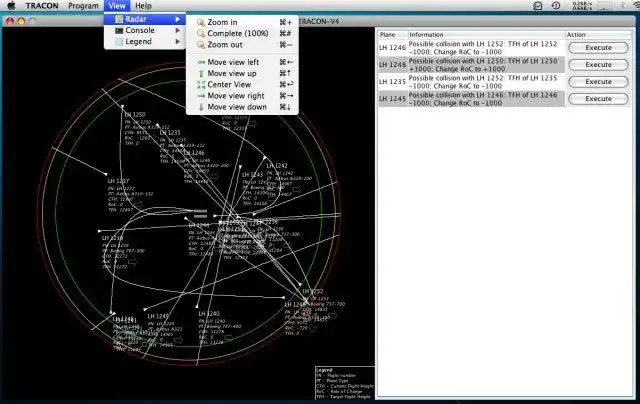
Task: Click the Action column header
Action: point(598,35)
